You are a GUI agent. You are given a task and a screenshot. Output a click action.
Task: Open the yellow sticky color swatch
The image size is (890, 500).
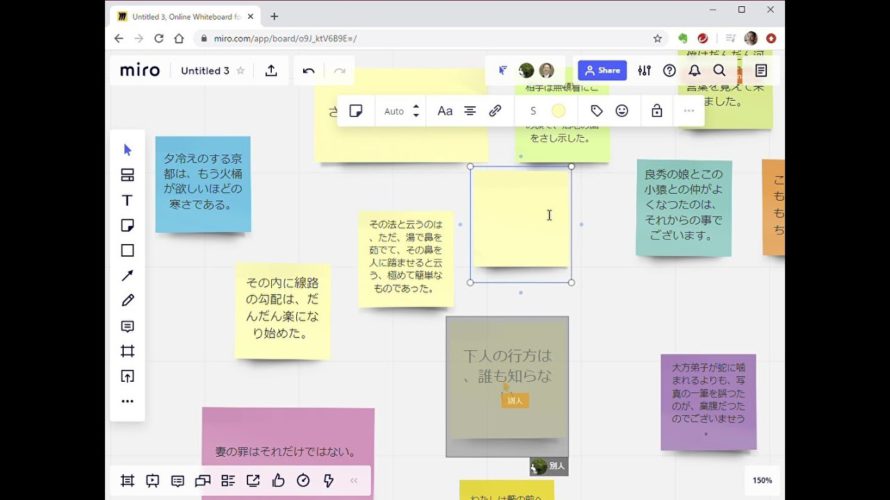point(559,111)
